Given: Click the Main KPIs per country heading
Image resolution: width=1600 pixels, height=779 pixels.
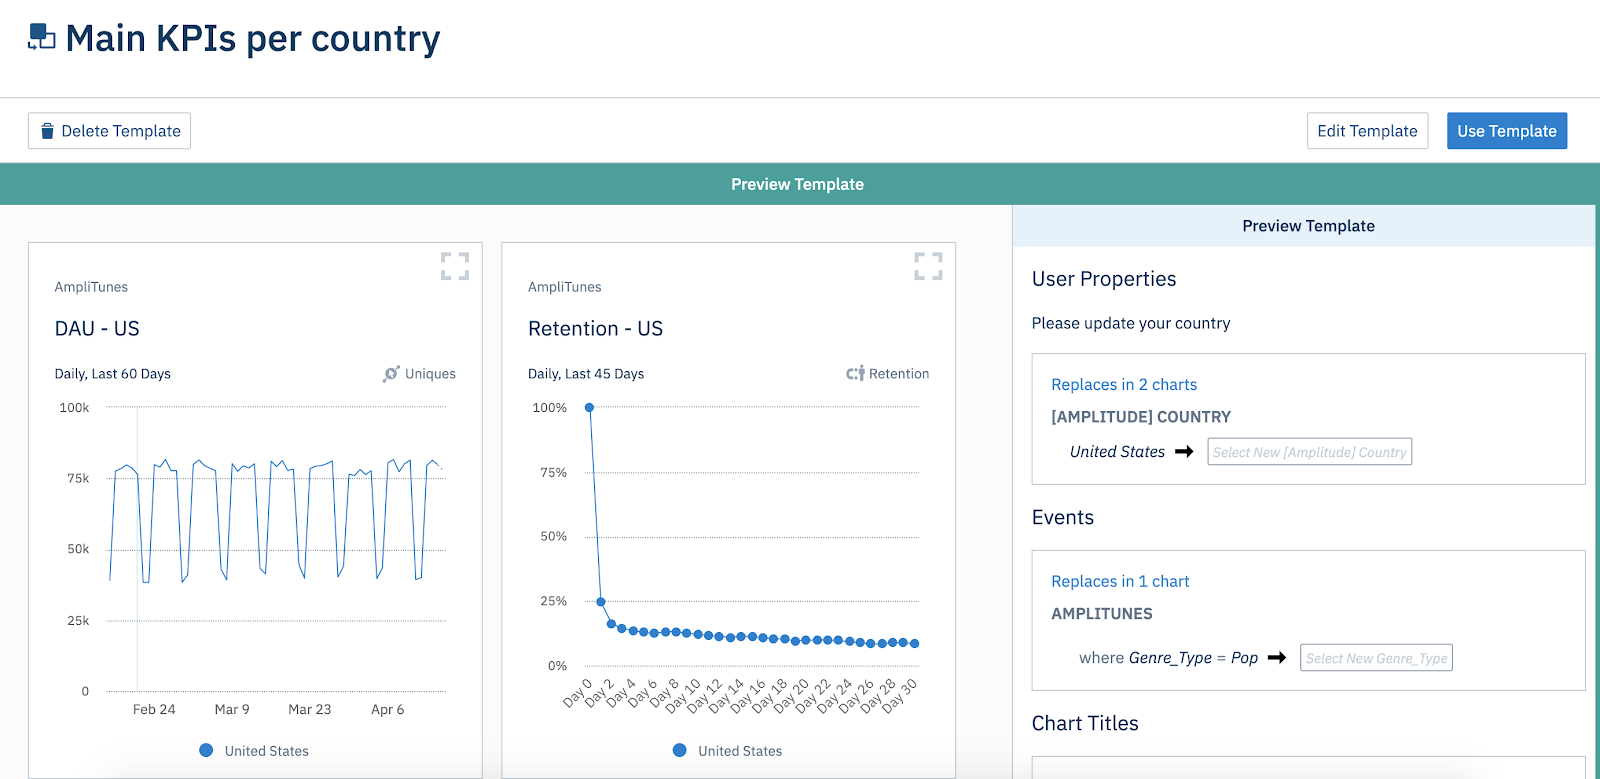Looking at the screenshot, I should [253, 39].
